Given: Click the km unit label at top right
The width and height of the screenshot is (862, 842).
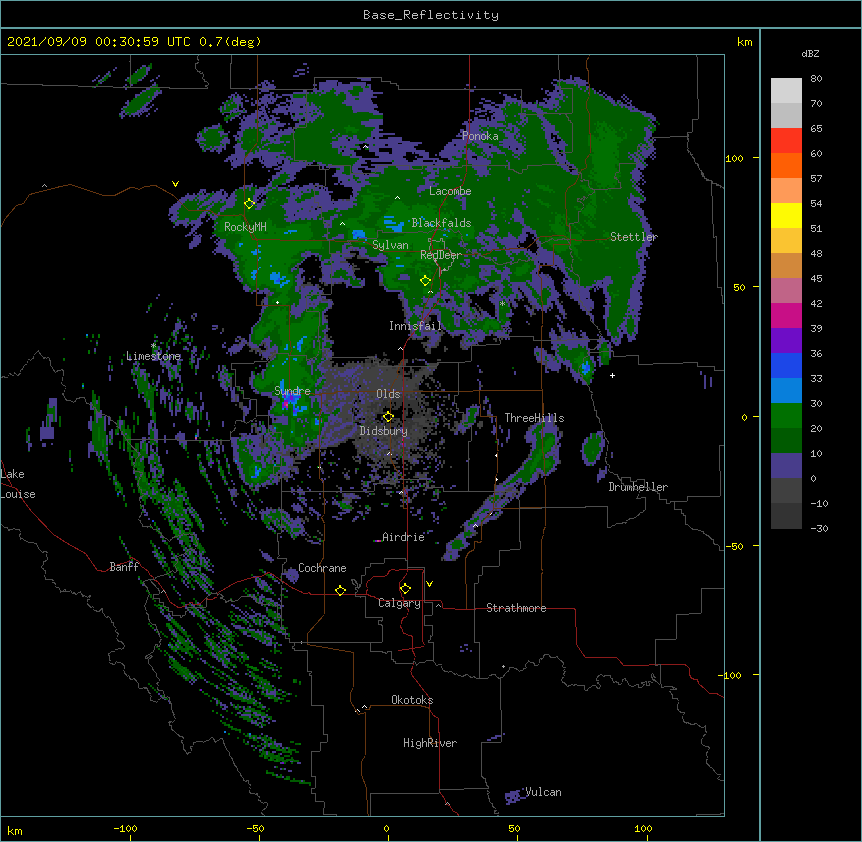Looking at the screenshot, I should pos(744,42).
